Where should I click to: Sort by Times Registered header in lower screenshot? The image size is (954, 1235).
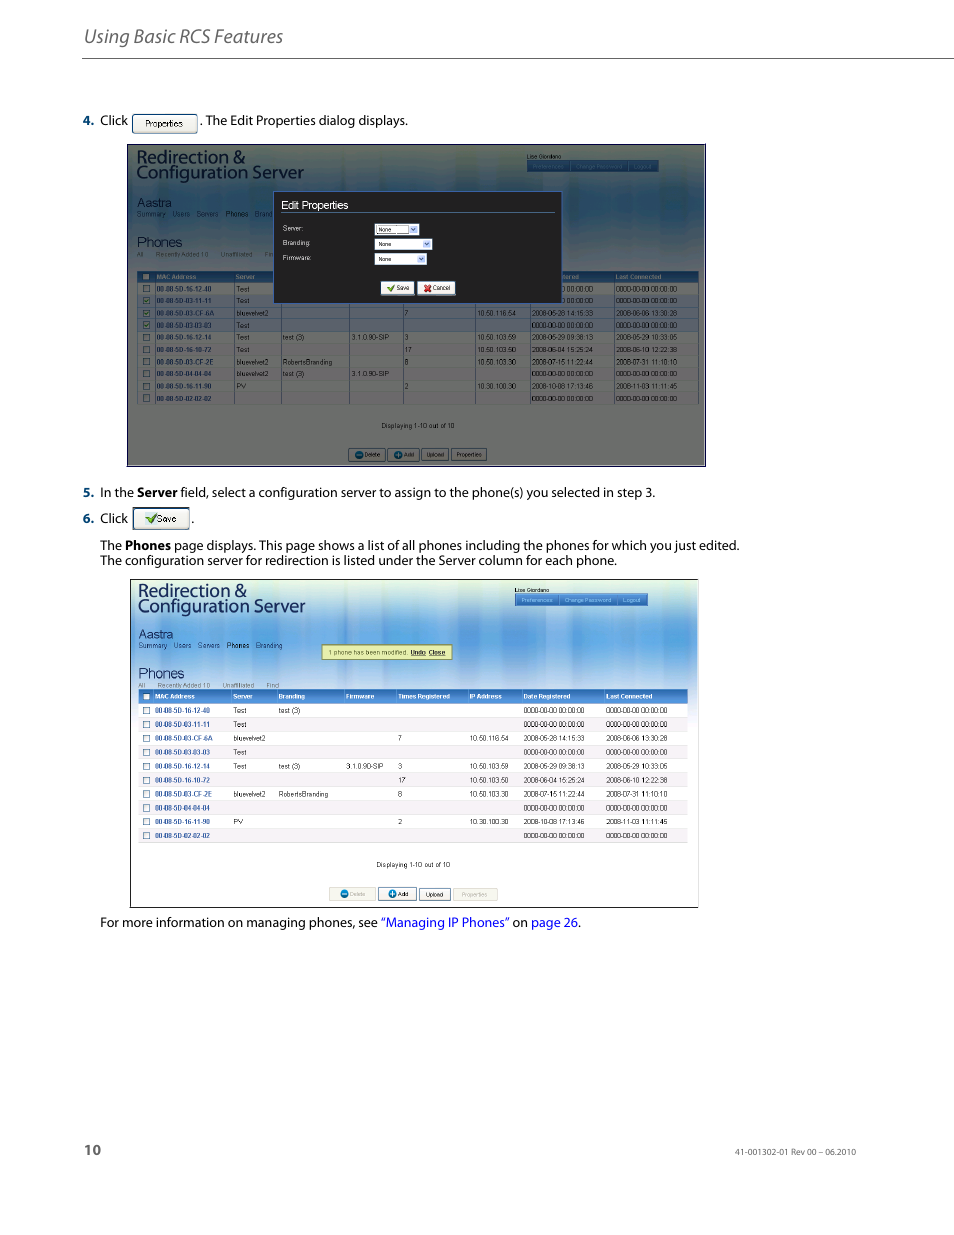click(x=424, y=696)
